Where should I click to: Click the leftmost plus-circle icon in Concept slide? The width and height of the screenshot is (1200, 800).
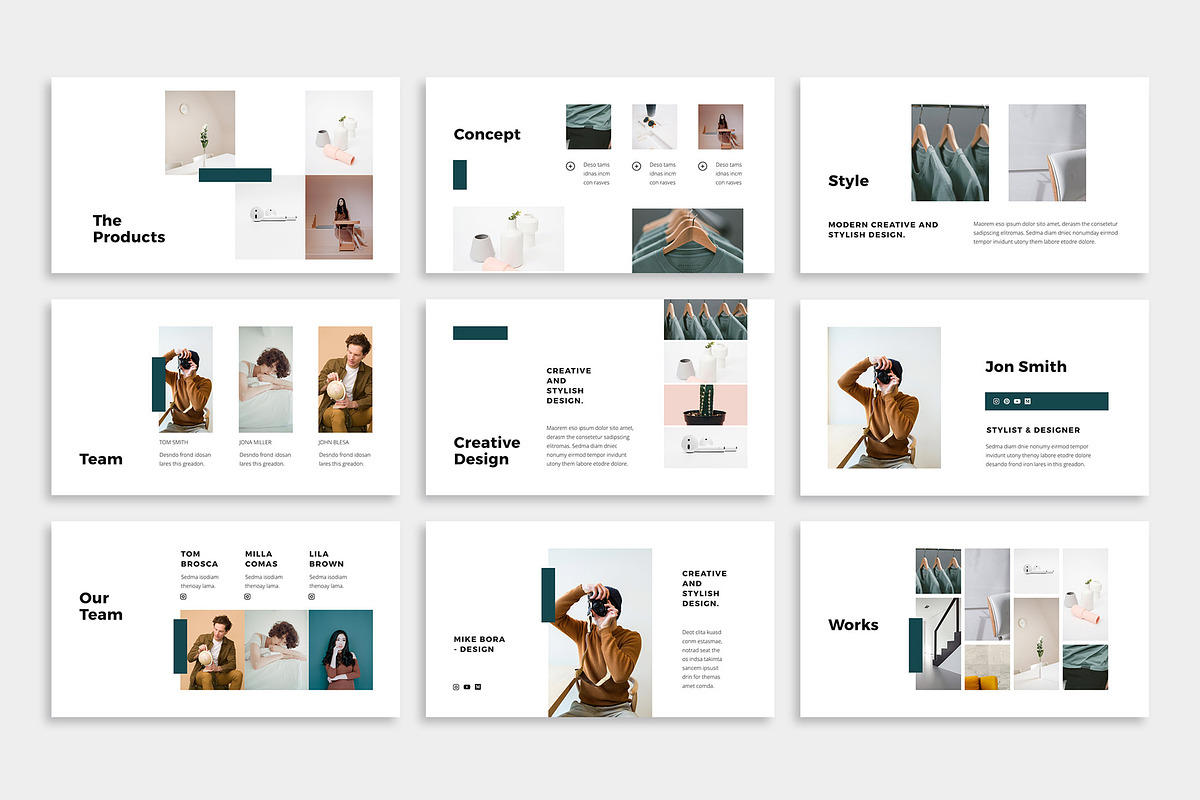(x=570, y=166)
